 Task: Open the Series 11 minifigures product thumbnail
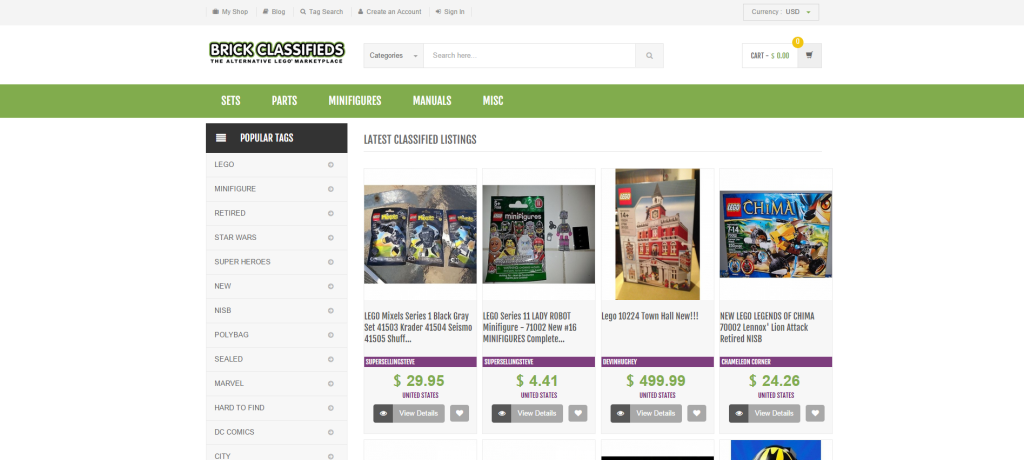[x=539, y=235]
